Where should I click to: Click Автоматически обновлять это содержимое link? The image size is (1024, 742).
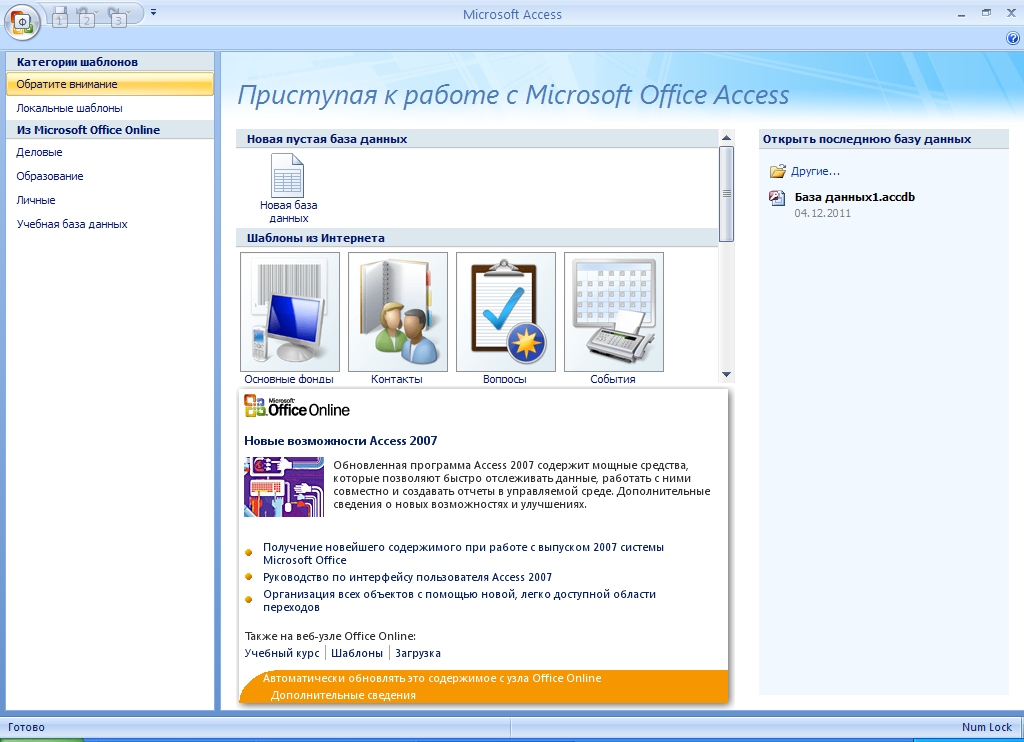432,678
